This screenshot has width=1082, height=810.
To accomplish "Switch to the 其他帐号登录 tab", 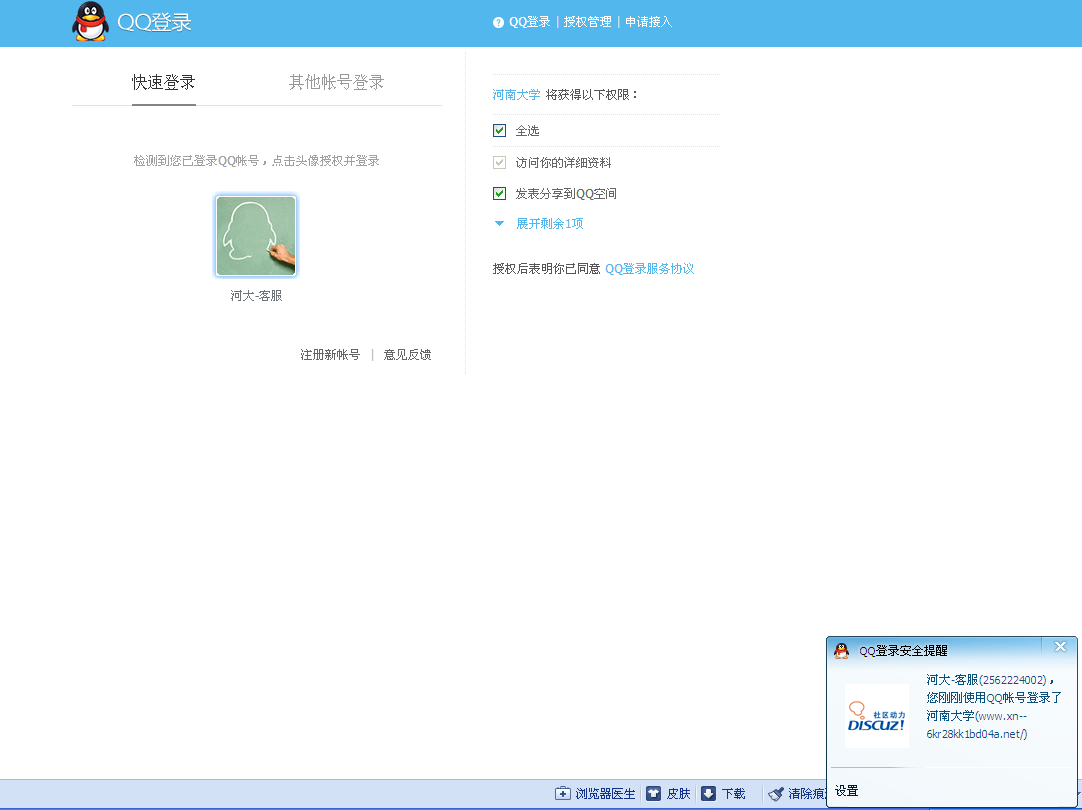I will (x=336, y=82).
